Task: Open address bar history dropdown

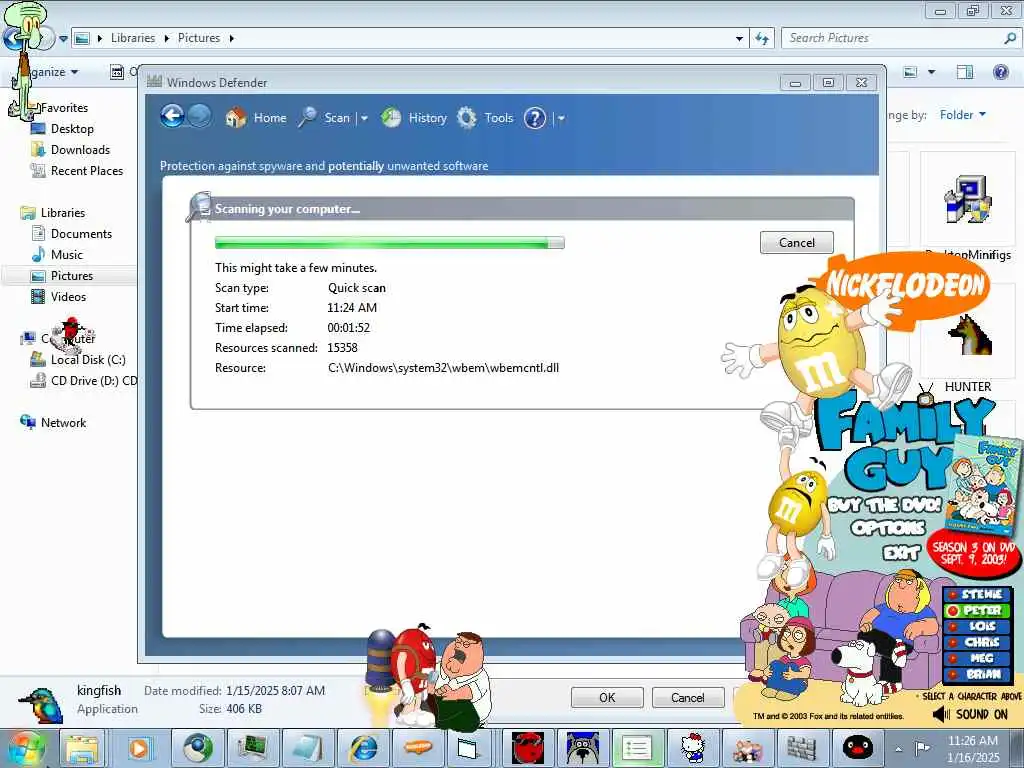Action: [739, 39]
